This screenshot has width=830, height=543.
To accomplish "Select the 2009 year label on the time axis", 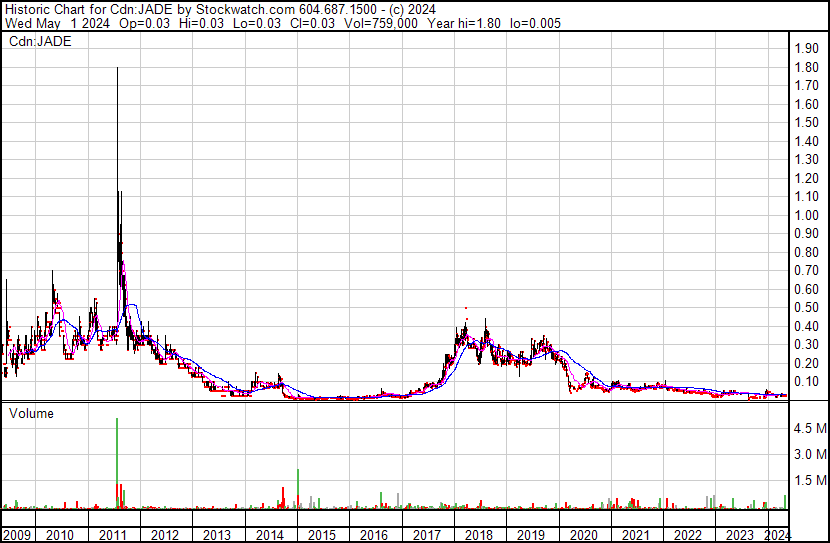I will point(17,535).
